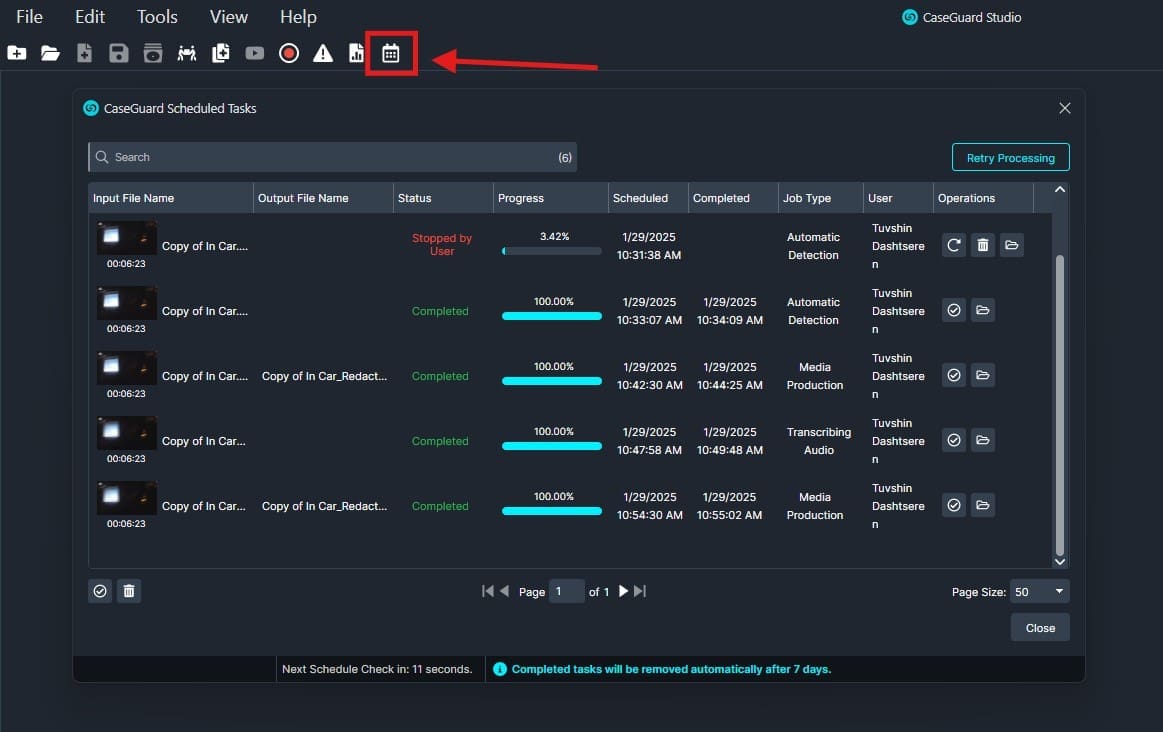
Task: Click the open folder toolbar icon
Action: point(50,54)
